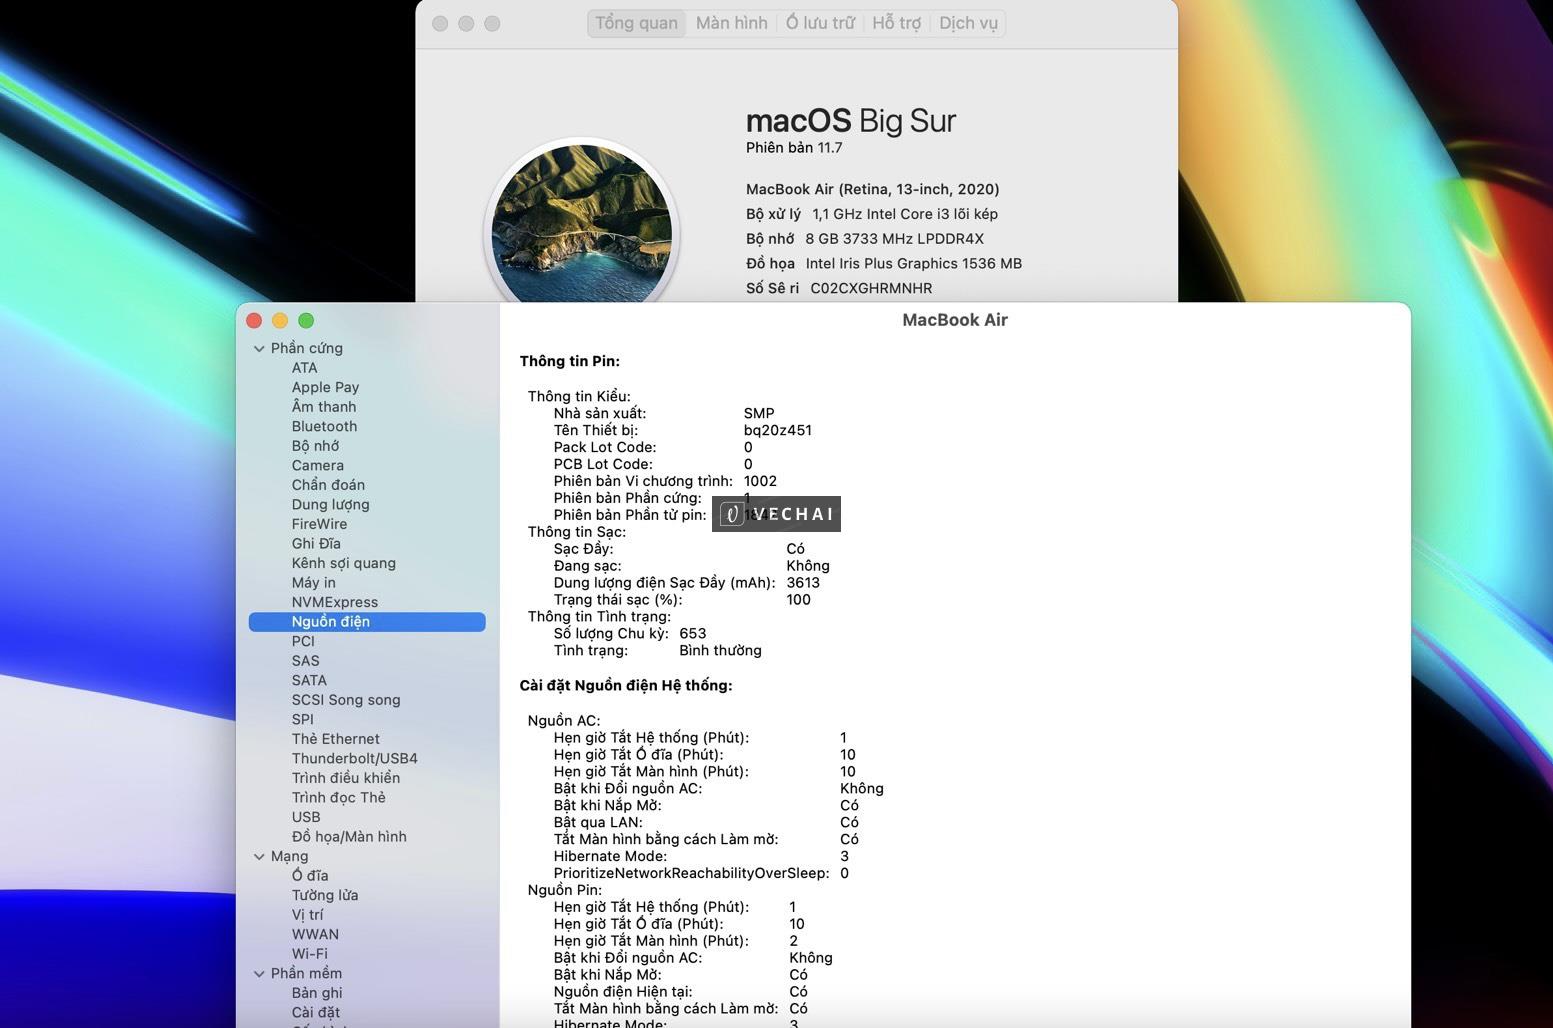Maximize the MacBook Air system report window
The height and width of the screenshot is (1028, 1553).
(x=306, y=321)
